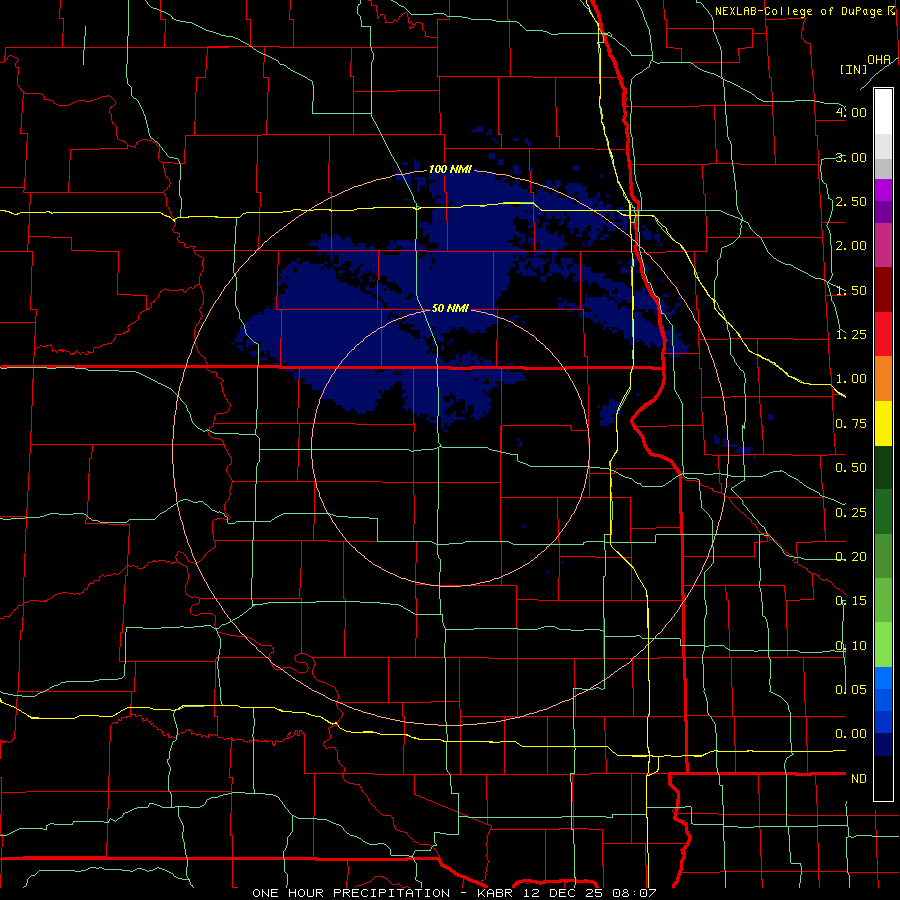Screen dimensions: 900x900
Task: Select the light blue legend swatch beside 0.05
Action: 883,678
